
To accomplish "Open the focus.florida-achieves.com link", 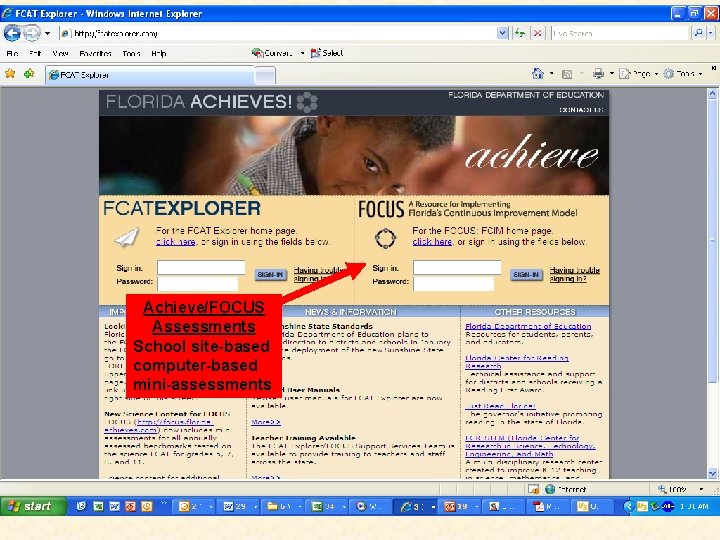I will point(159,426).
